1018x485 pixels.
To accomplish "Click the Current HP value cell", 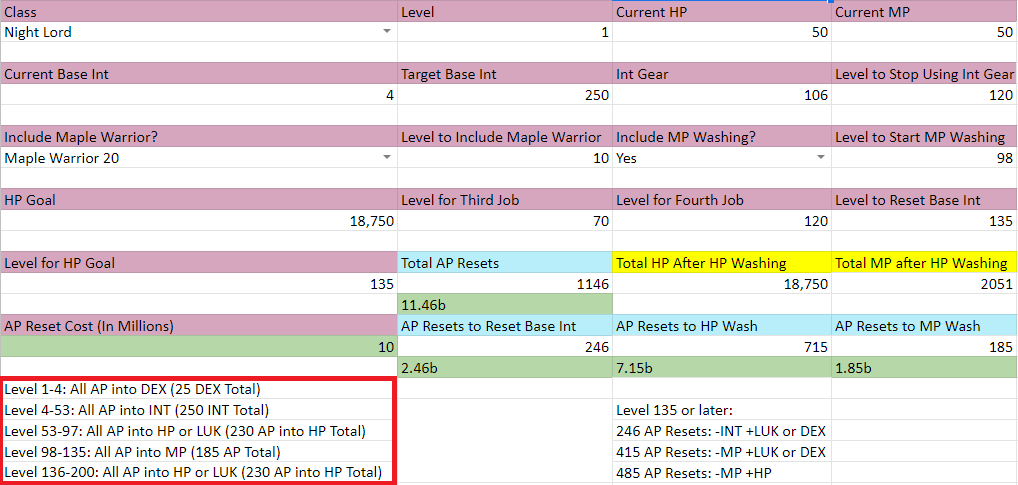I will (721, 33).
